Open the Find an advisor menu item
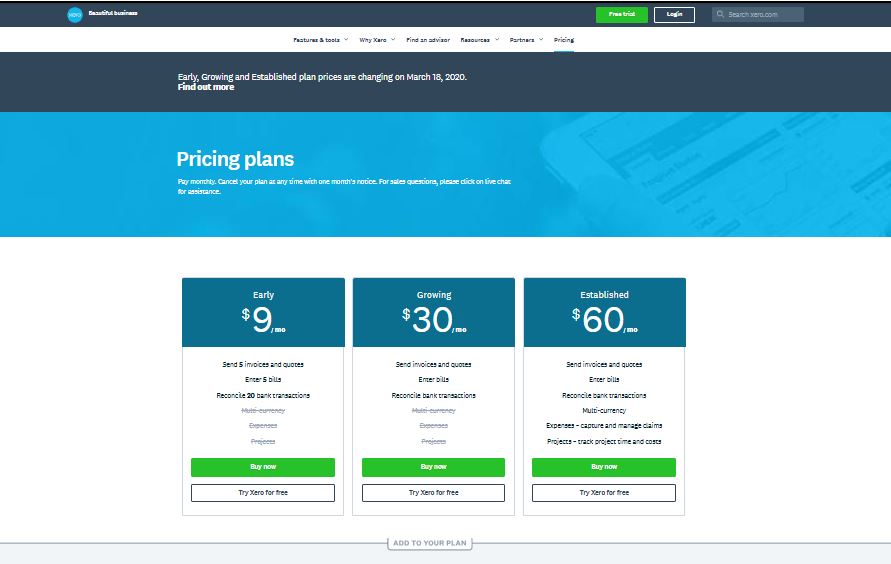Image resolution: width=891 pixels, height=564 pixels. coord(428,40)
